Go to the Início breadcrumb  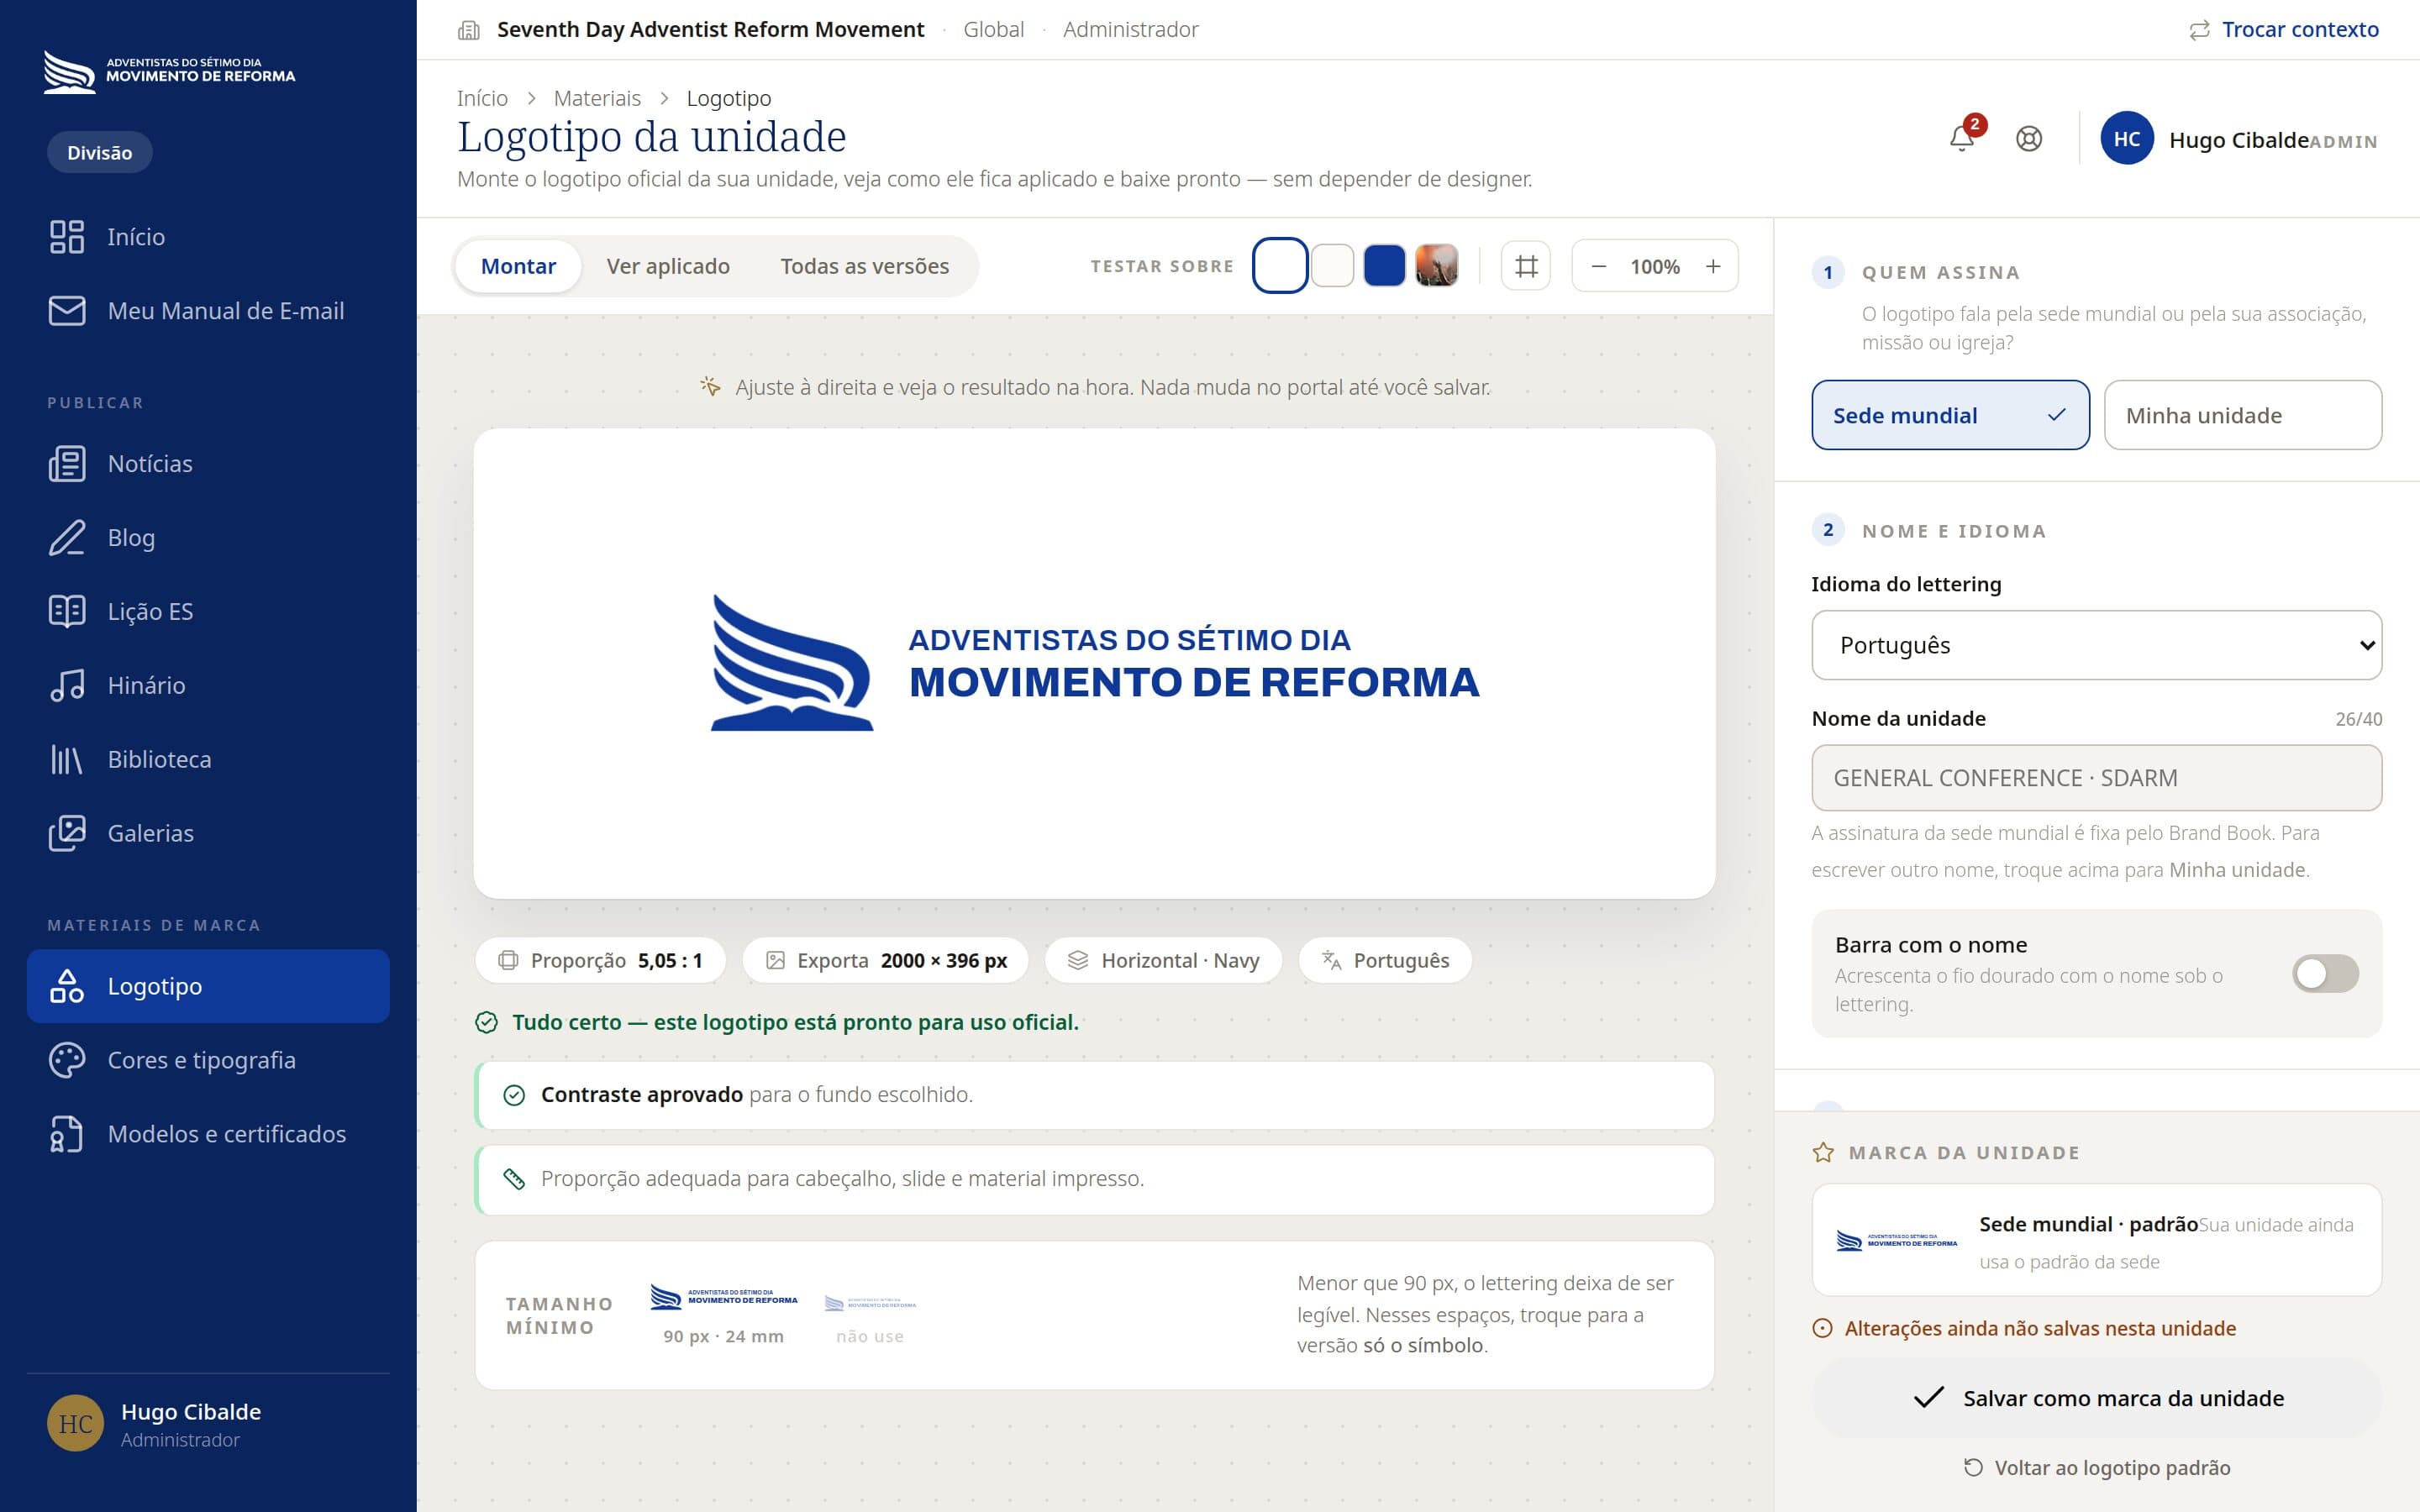(x=482, y=98)
